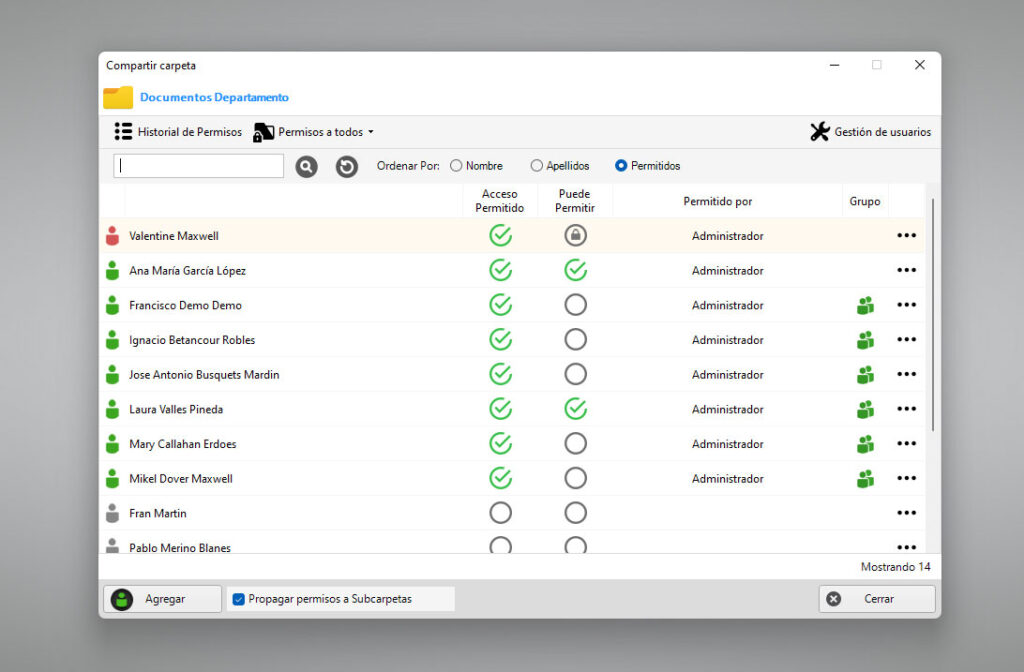Enable Puede Permitir for Mikel Dover Maxwell
Viewport: 1024px width, 672px height.
coord(575,477)
